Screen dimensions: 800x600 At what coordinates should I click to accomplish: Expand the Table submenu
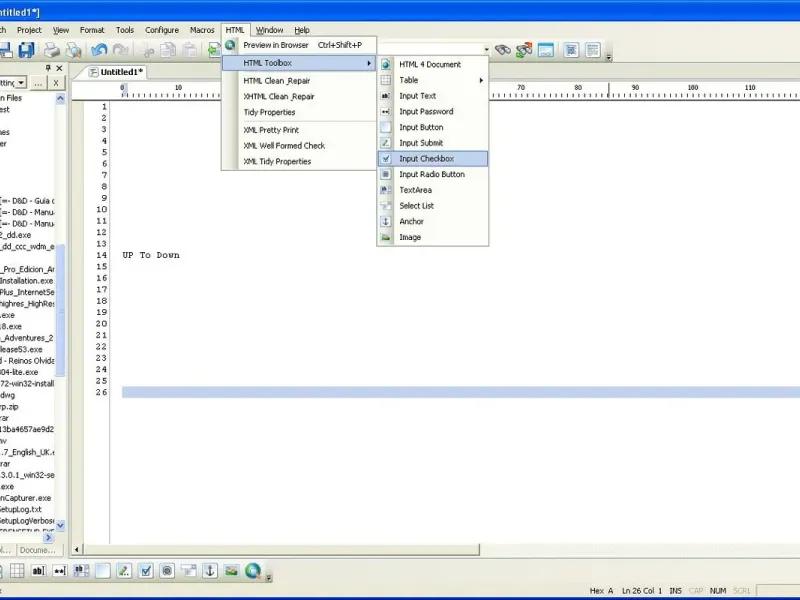481,80
